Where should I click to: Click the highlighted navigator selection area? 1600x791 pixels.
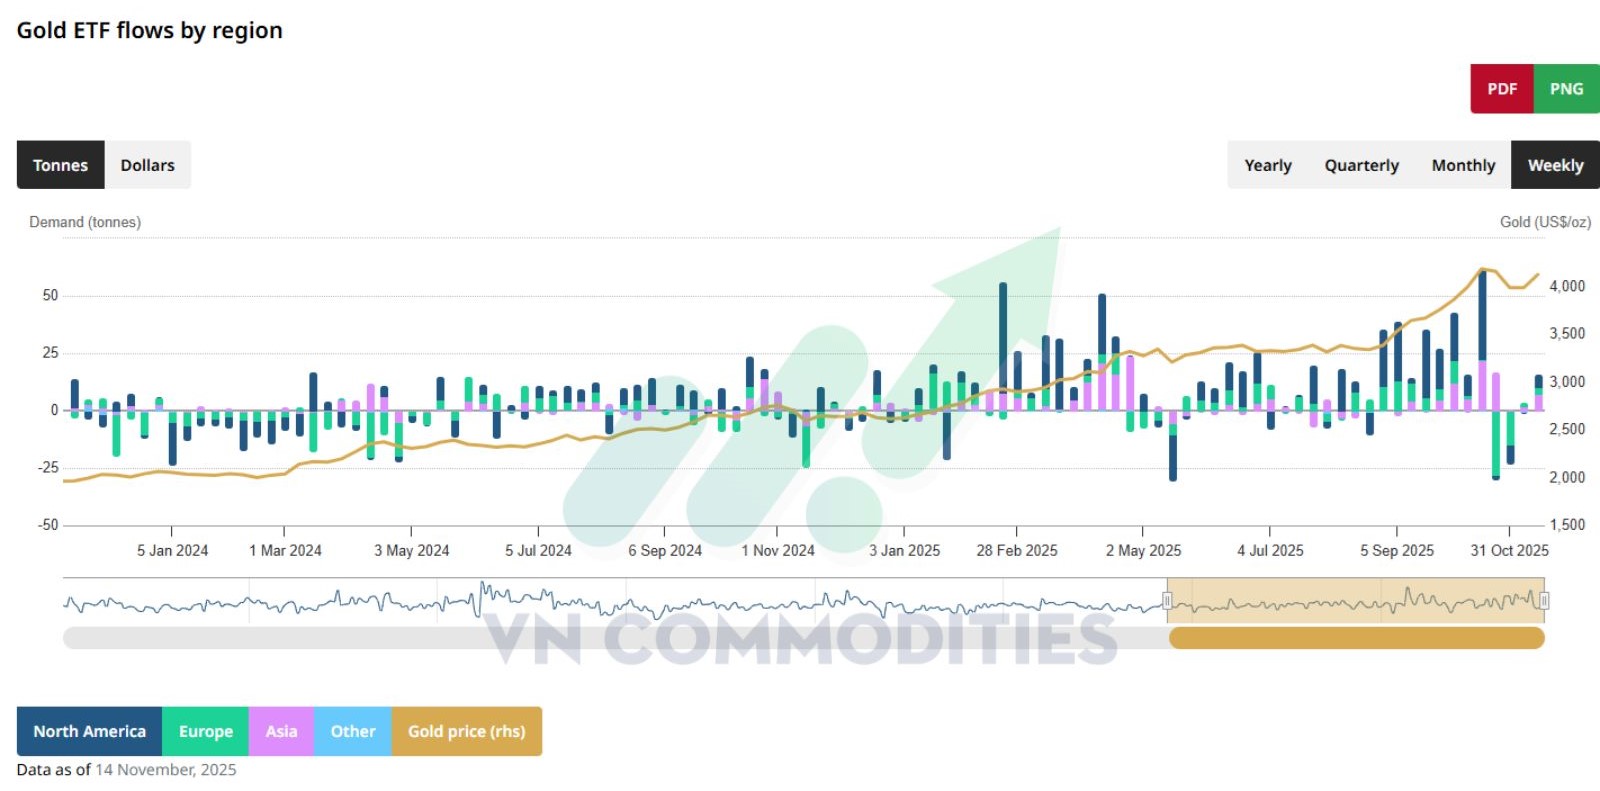click(x=1355, y=600)
